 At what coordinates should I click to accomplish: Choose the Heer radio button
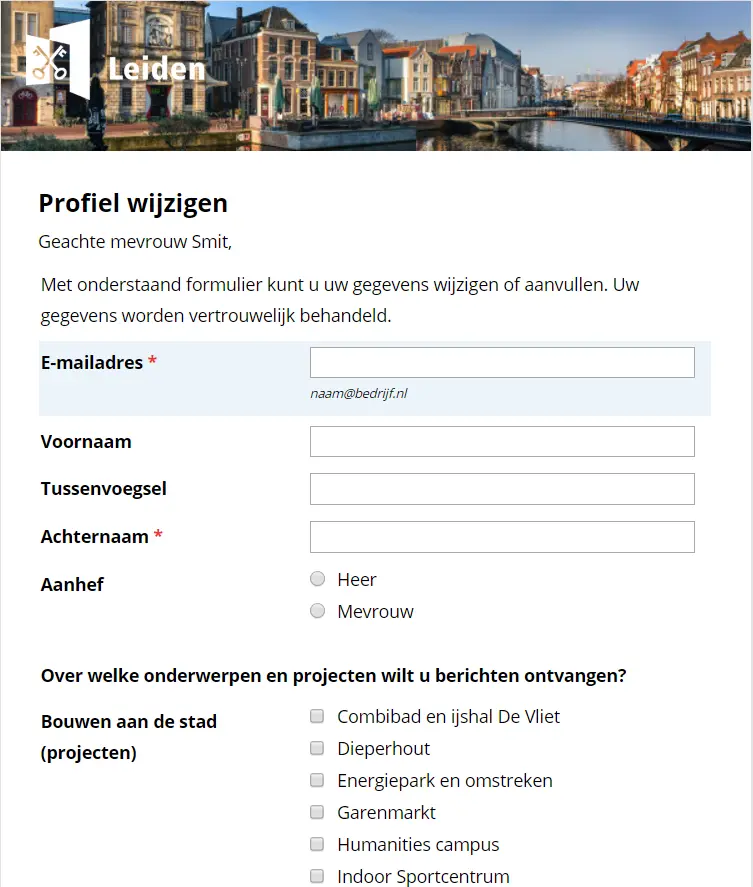pos(318,579)
